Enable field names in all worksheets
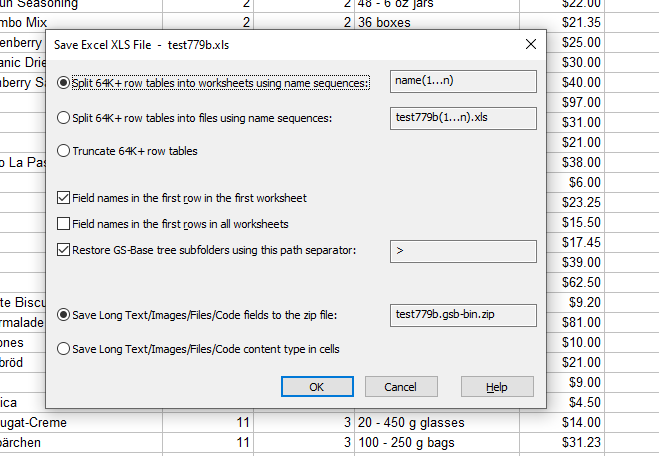659x456 pixels. 65,224
